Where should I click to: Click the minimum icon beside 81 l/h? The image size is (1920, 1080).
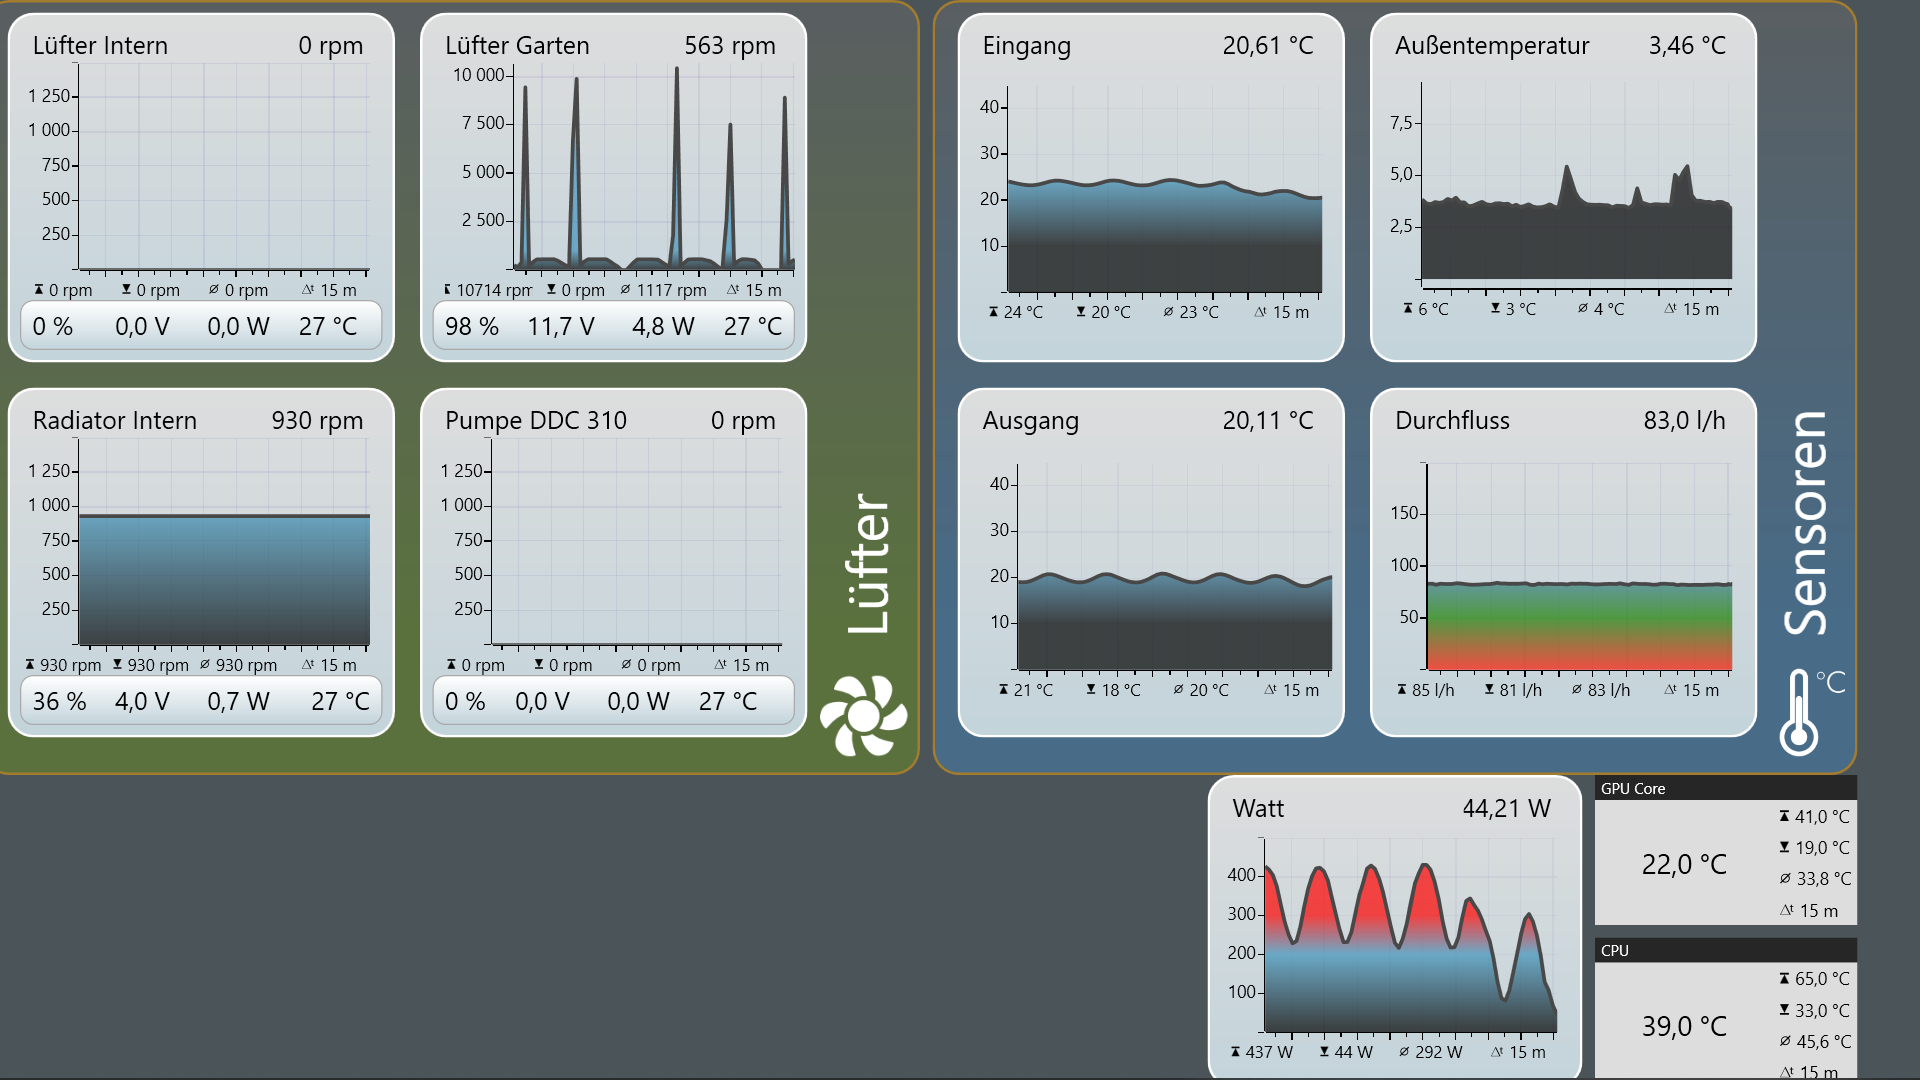(x=1489, y=690)
